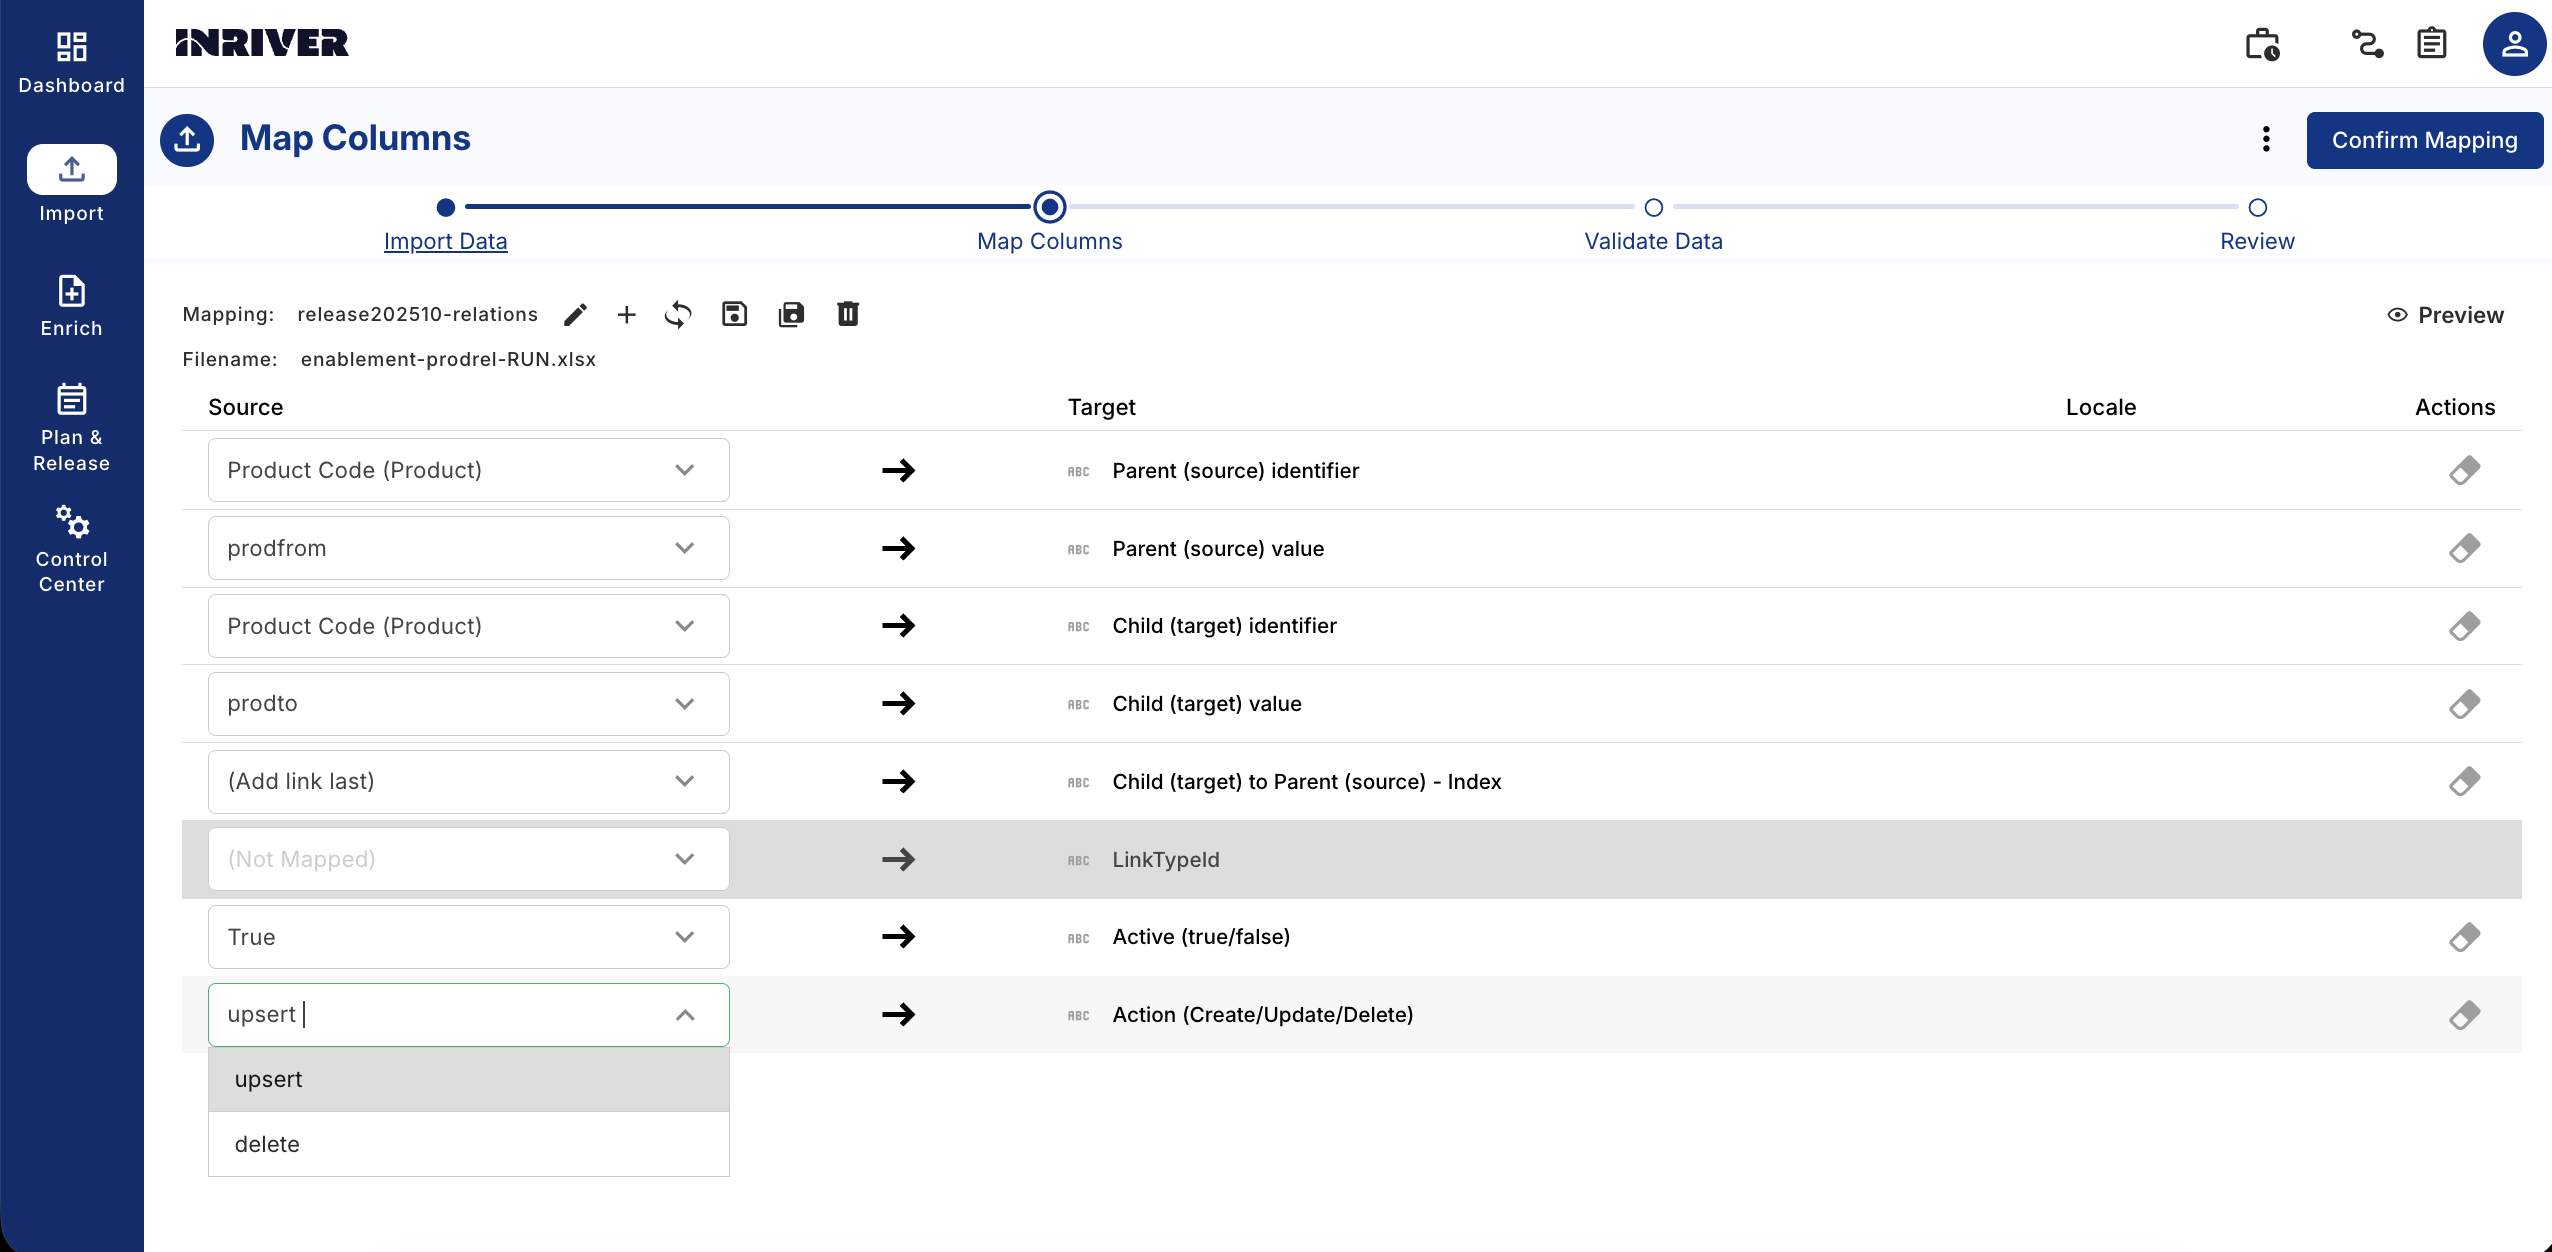Open the Control Center sidebar item
This screenshot has width=2552, height=1252.
pos(71,549)
